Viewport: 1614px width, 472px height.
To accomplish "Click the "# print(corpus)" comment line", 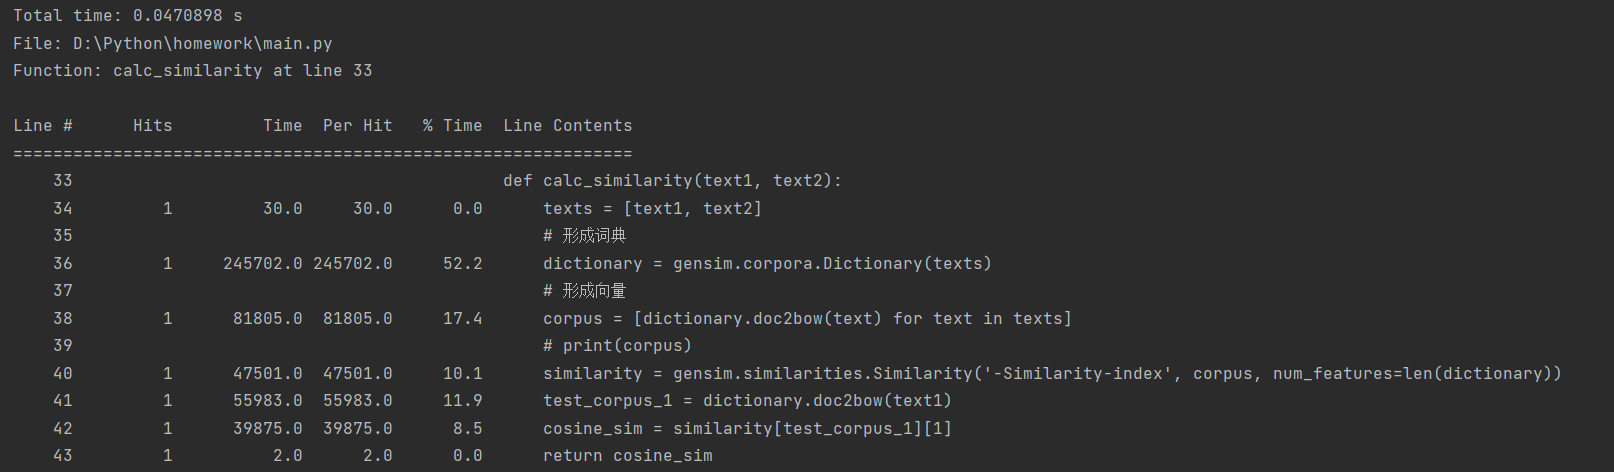I will tap(617, 346).
